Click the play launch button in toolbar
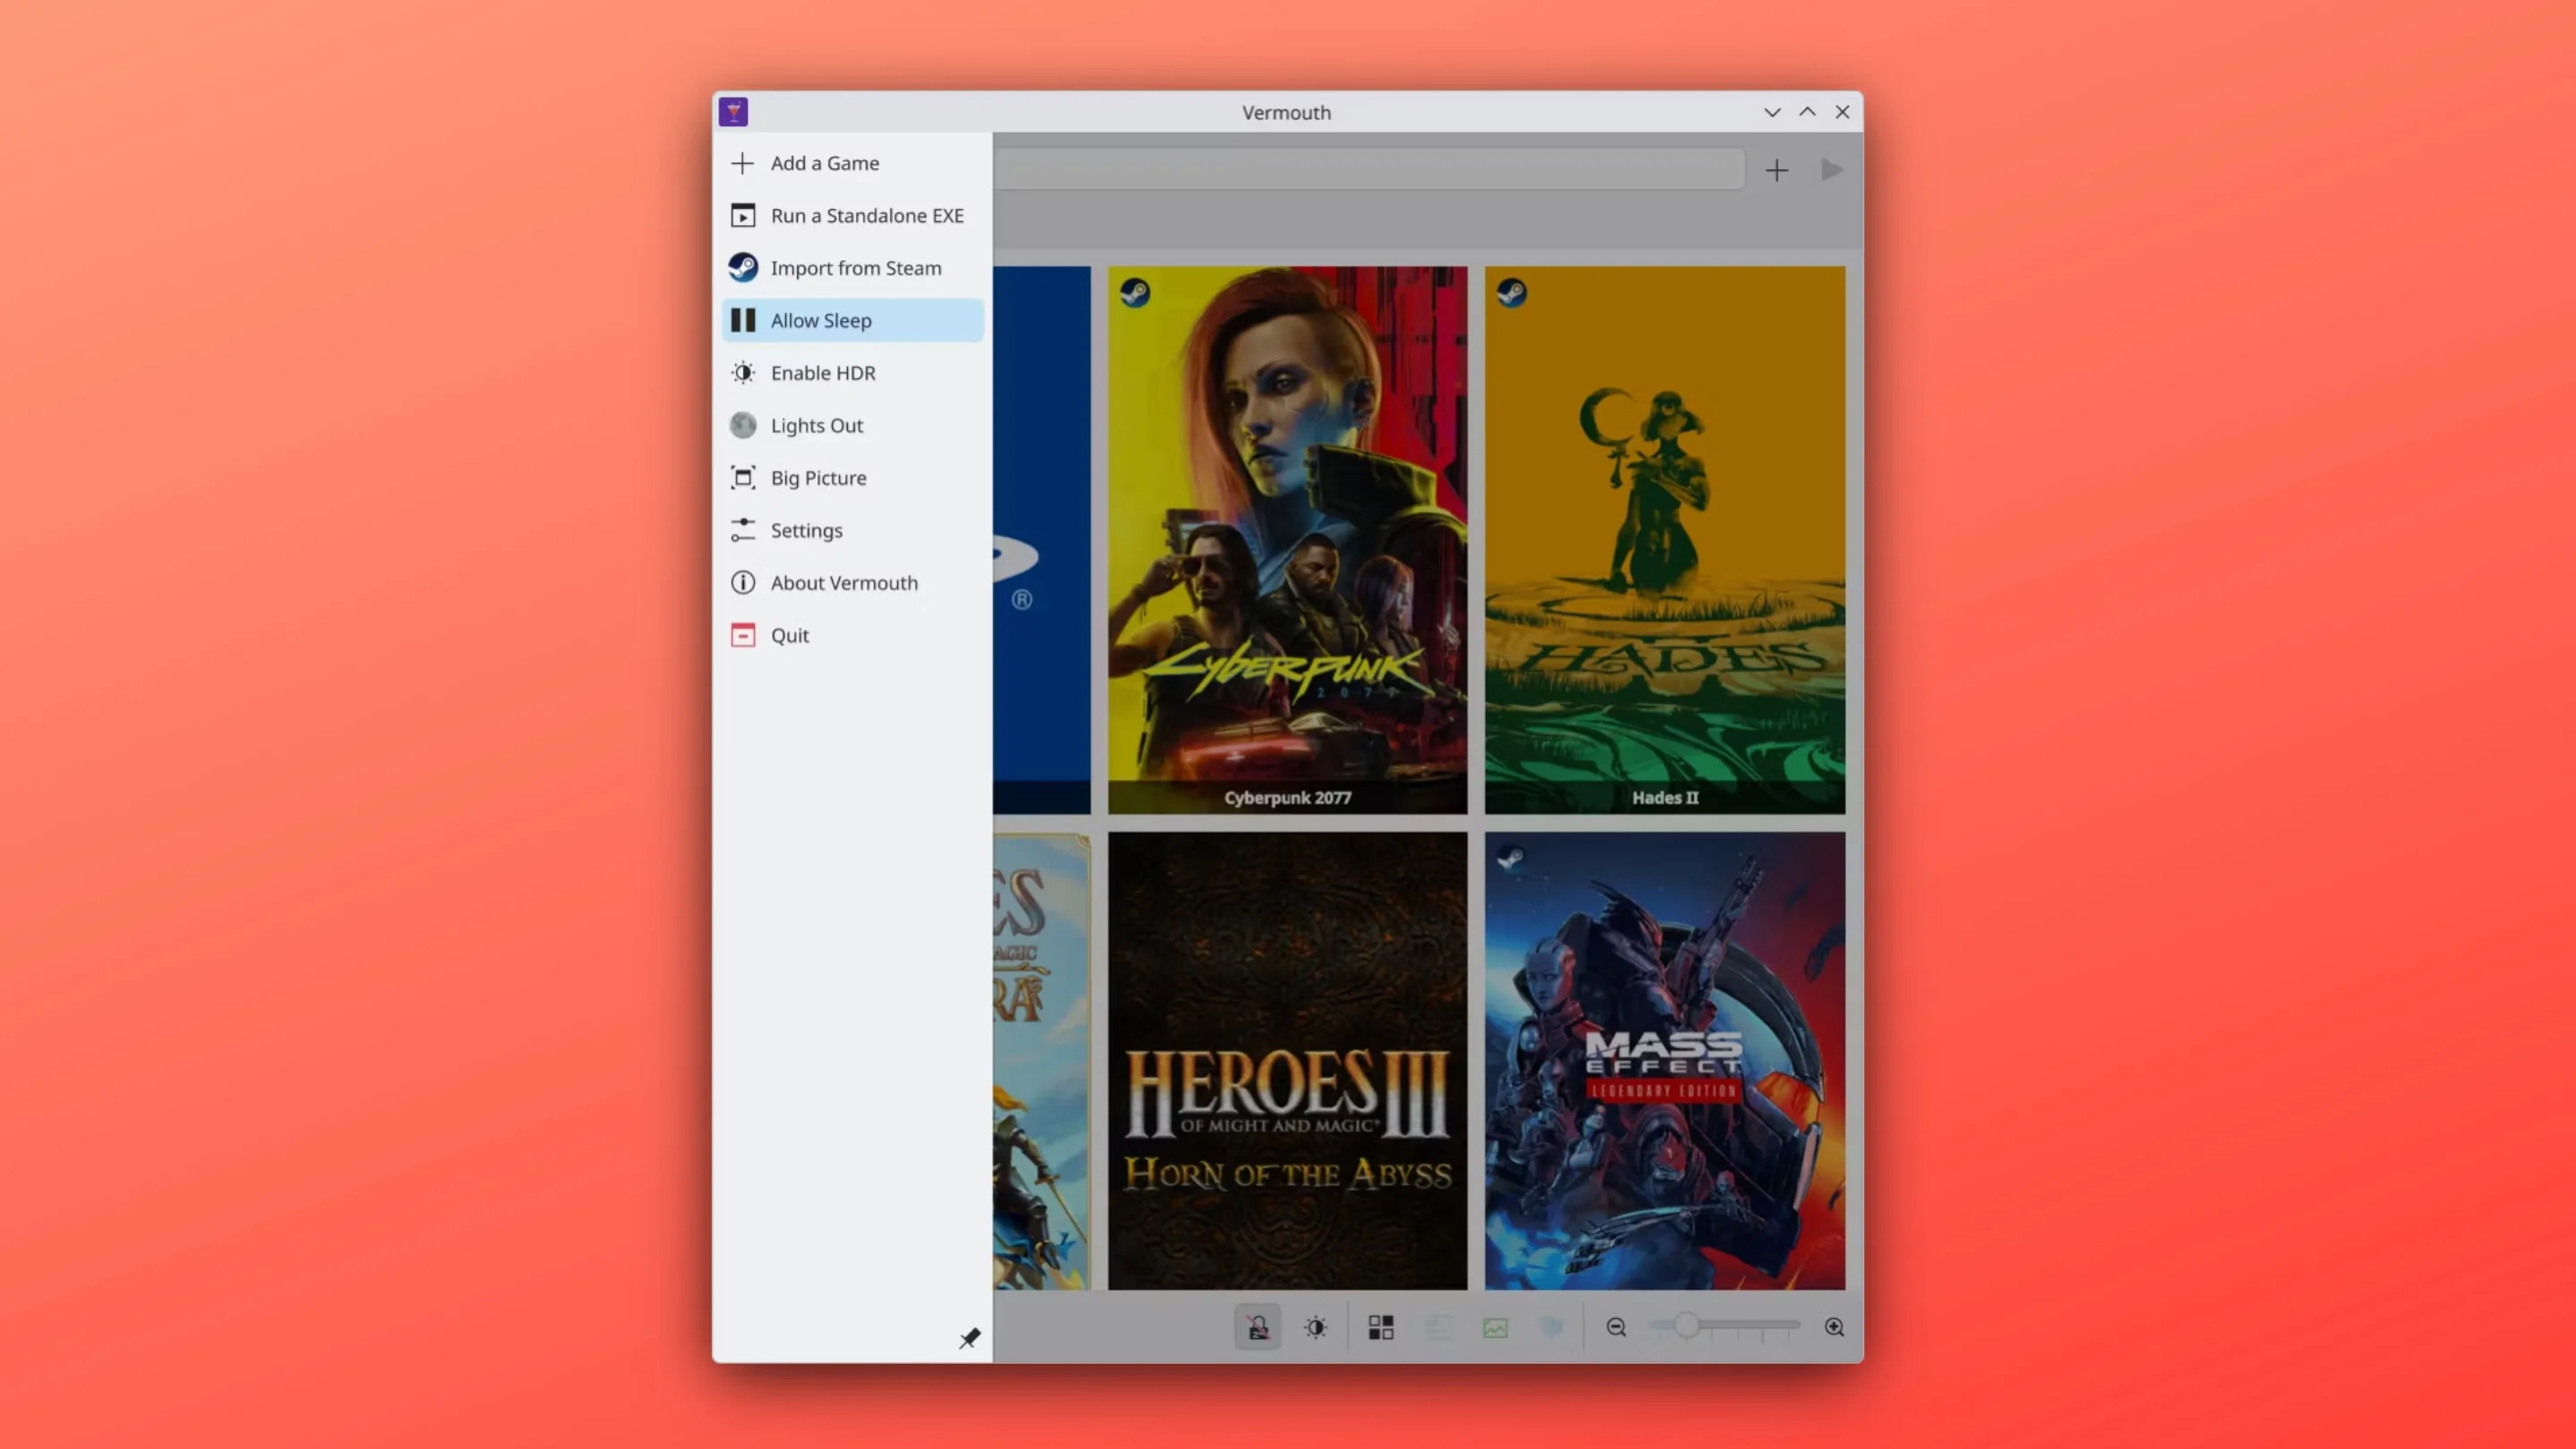2576x1449 pixels. [1832, 170]
